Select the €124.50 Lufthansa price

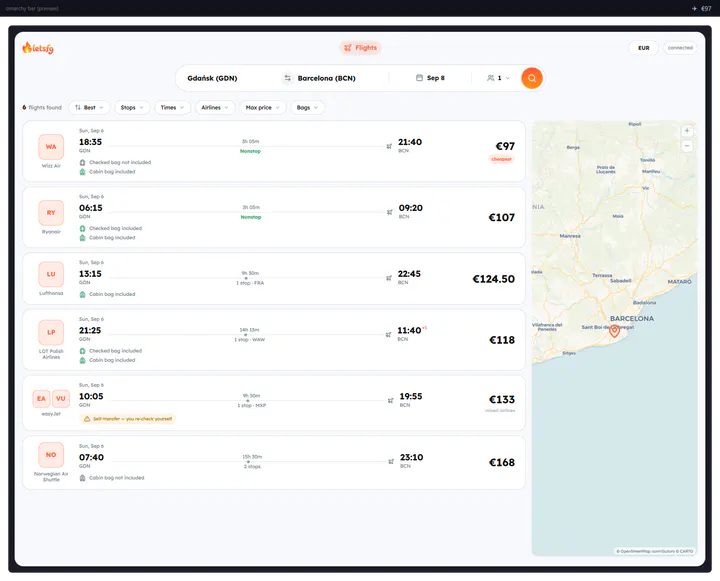(494, 279)
